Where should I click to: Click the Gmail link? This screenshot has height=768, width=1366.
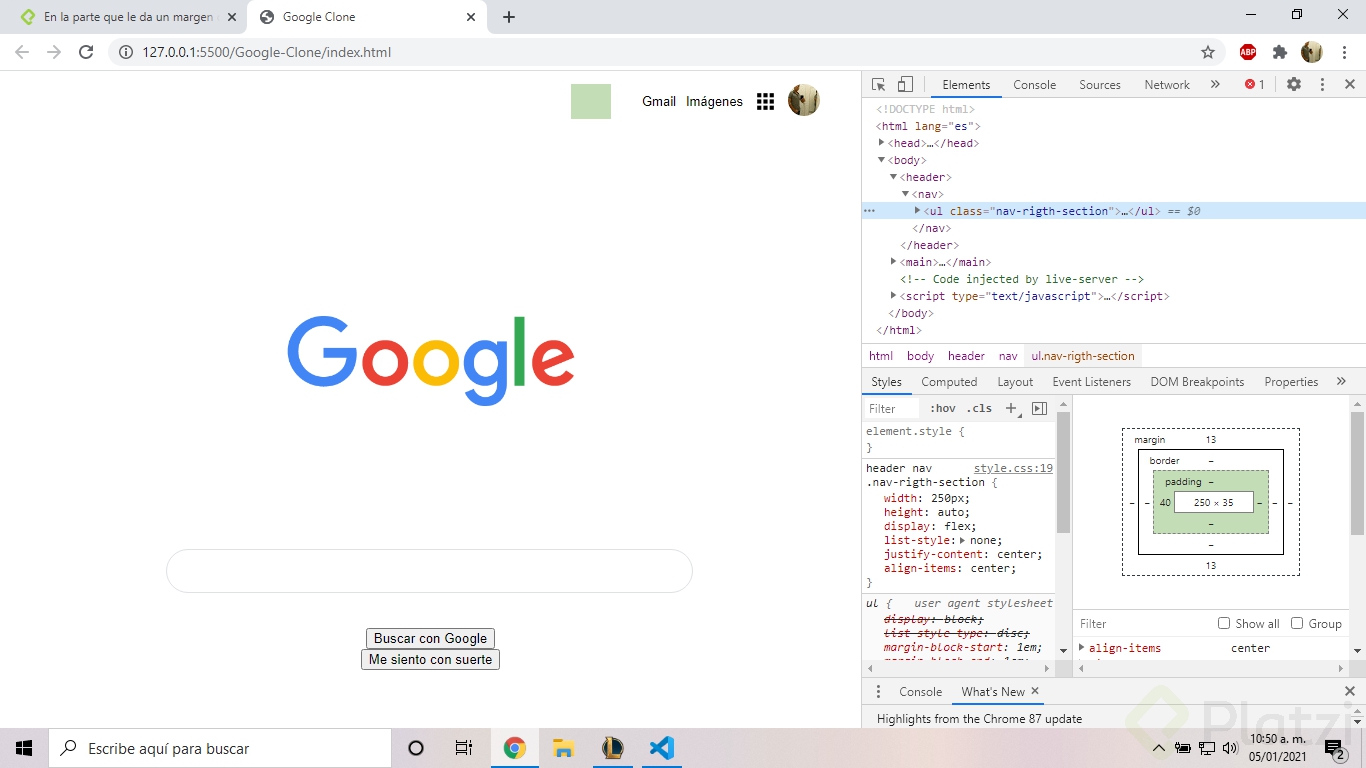coord(659,101)
